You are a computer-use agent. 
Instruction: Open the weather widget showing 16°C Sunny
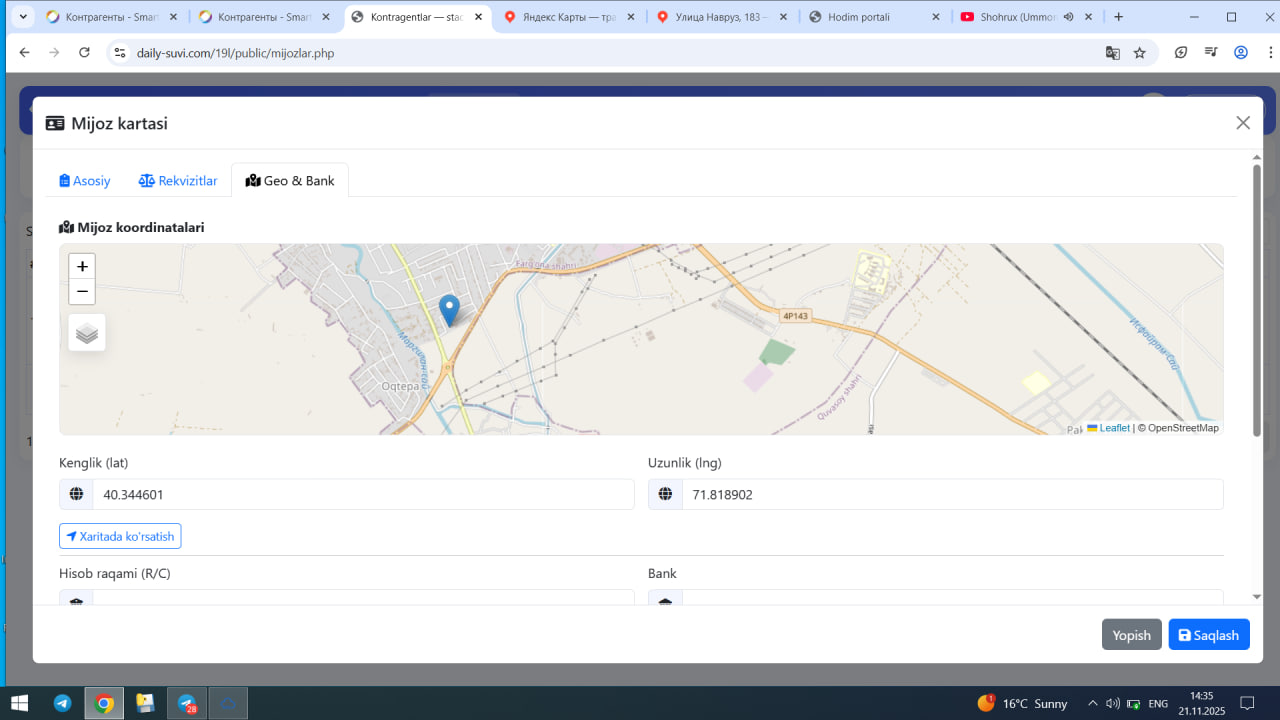coord(1022,703)
